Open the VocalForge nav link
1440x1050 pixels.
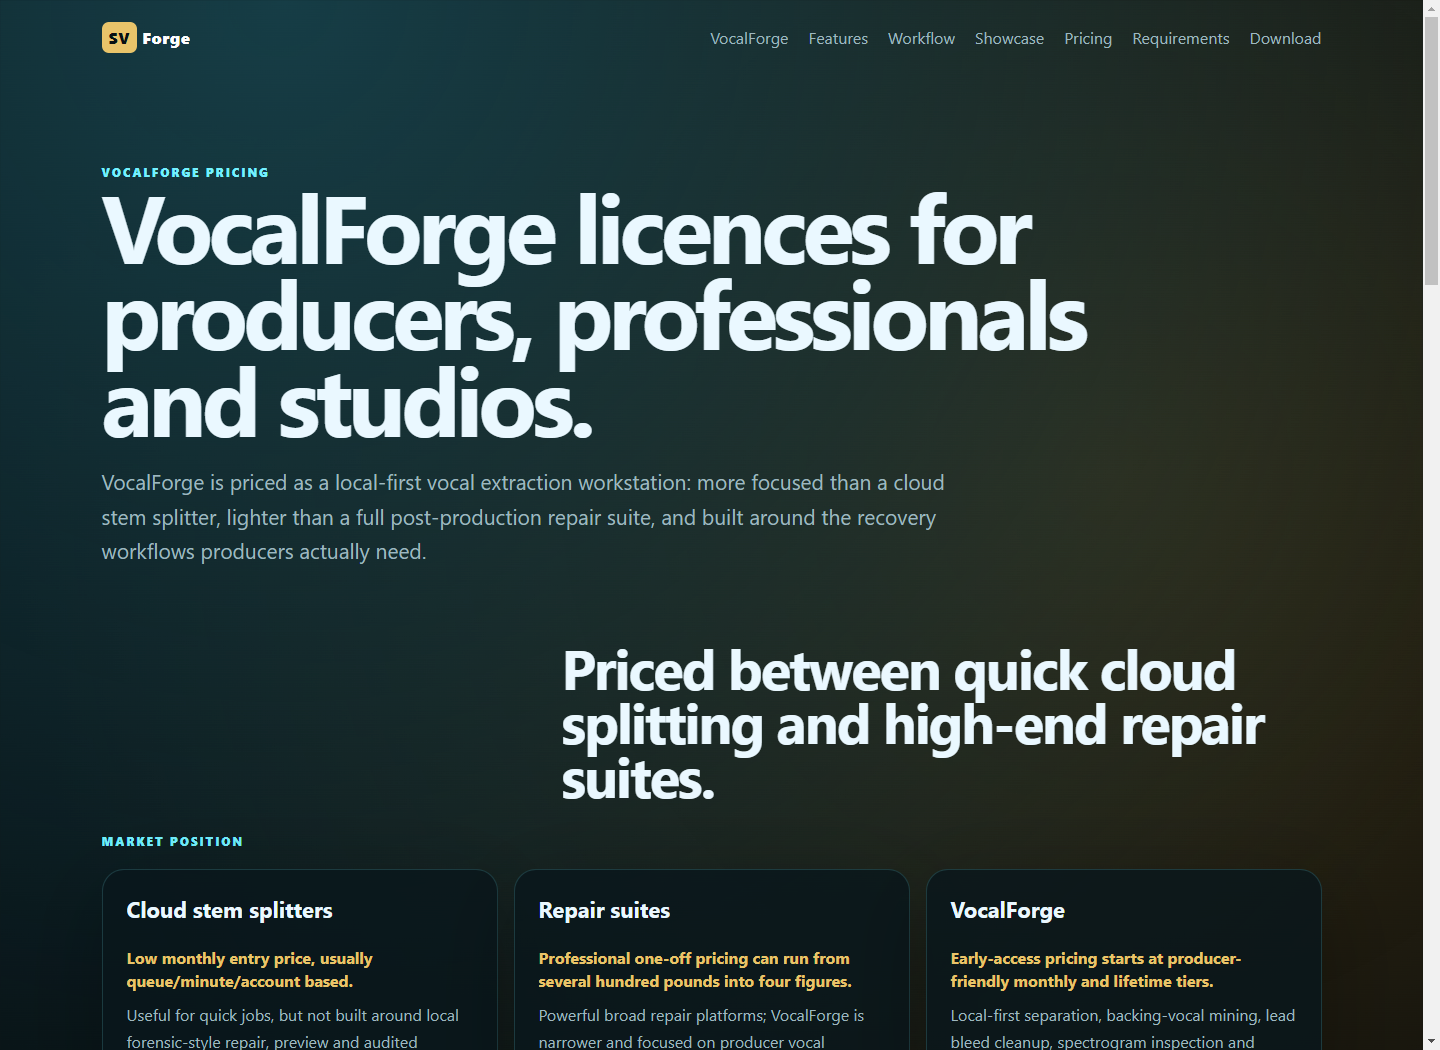tap(749, 38)
